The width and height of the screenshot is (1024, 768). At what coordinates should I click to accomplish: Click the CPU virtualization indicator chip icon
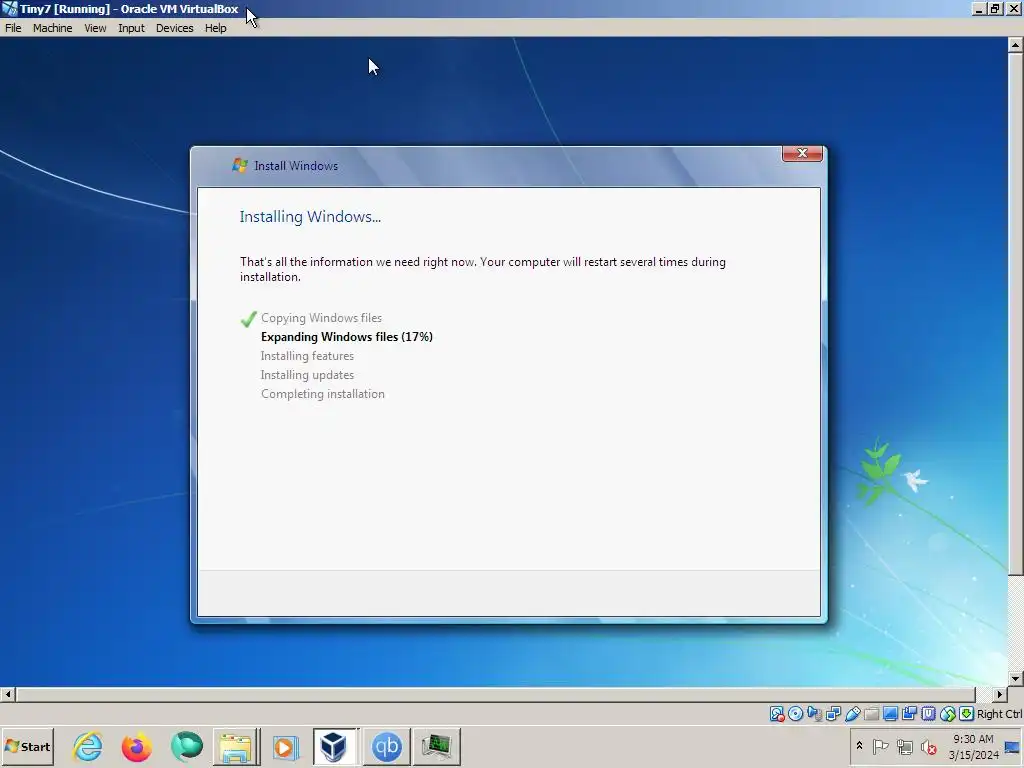(928, 714)
